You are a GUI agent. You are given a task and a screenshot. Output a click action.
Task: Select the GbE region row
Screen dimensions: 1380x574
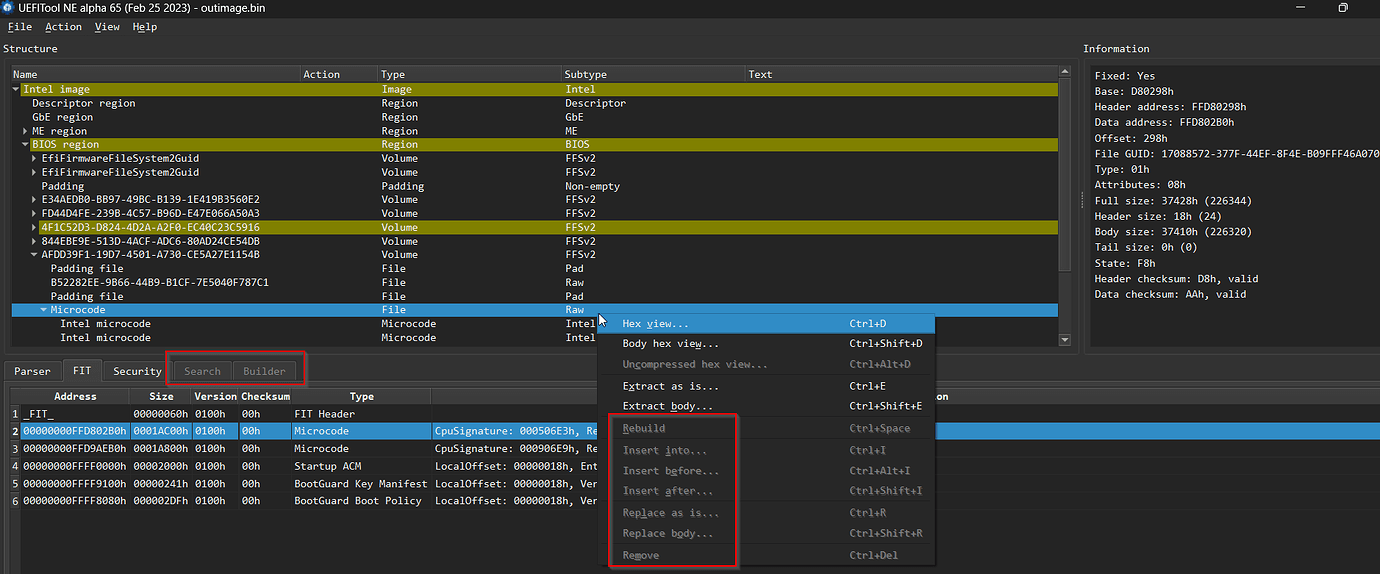(534, 117)
